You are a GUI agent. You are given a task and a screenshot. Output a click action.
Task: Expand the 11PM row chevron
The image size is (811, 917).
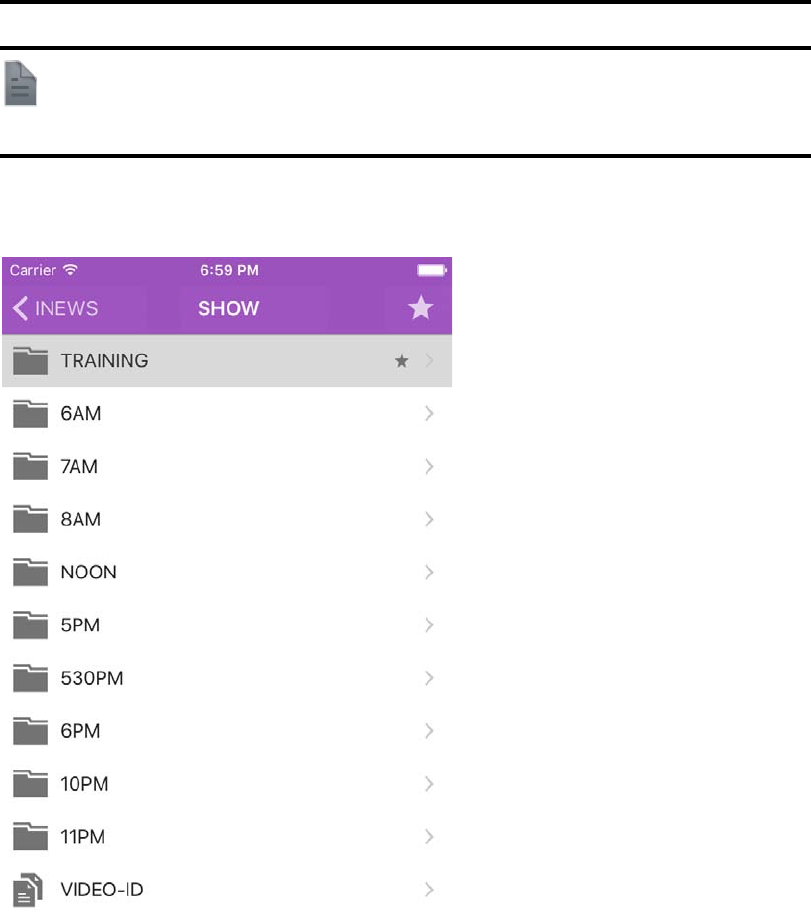pos(430,836)
